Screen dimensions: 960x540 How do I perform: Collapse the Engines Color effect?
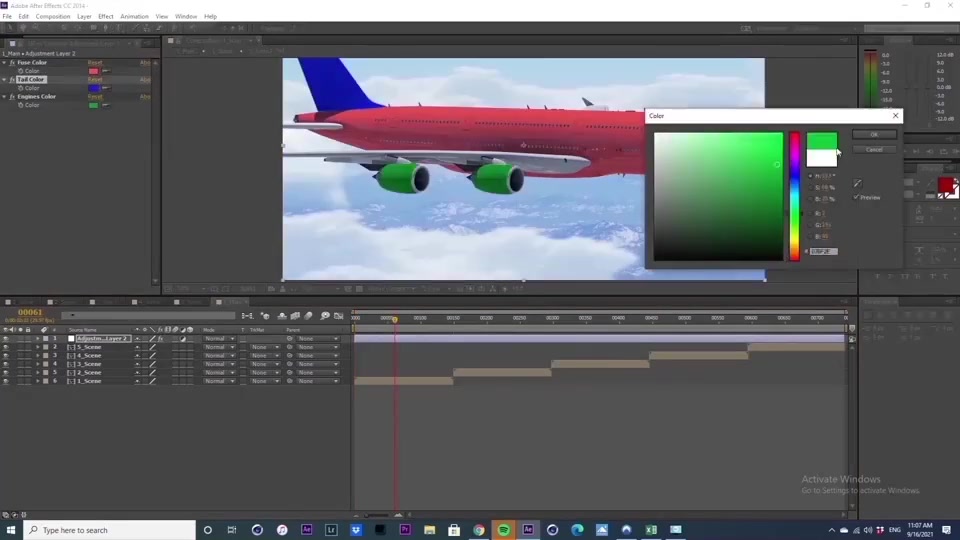4,97
